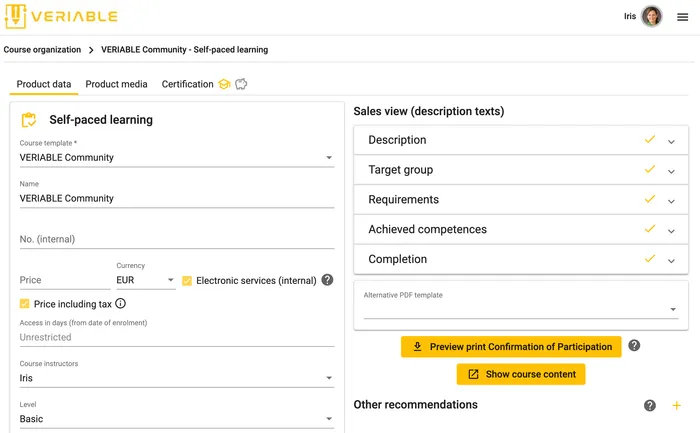Click the Self-paced learning heading

[x=101, y=120]
